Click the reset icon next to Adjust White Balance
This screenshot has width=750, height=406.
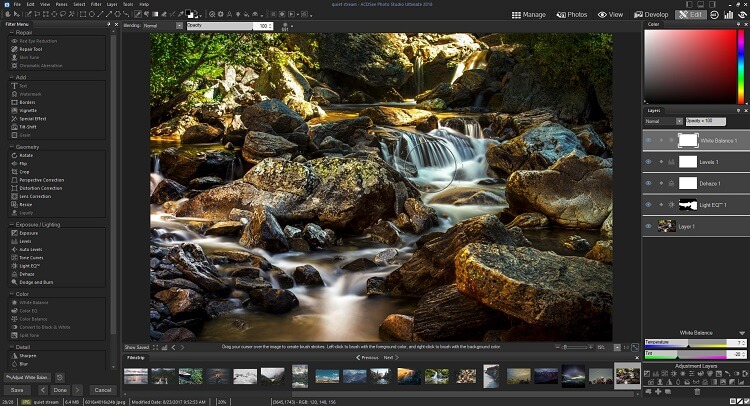[60, 377]
